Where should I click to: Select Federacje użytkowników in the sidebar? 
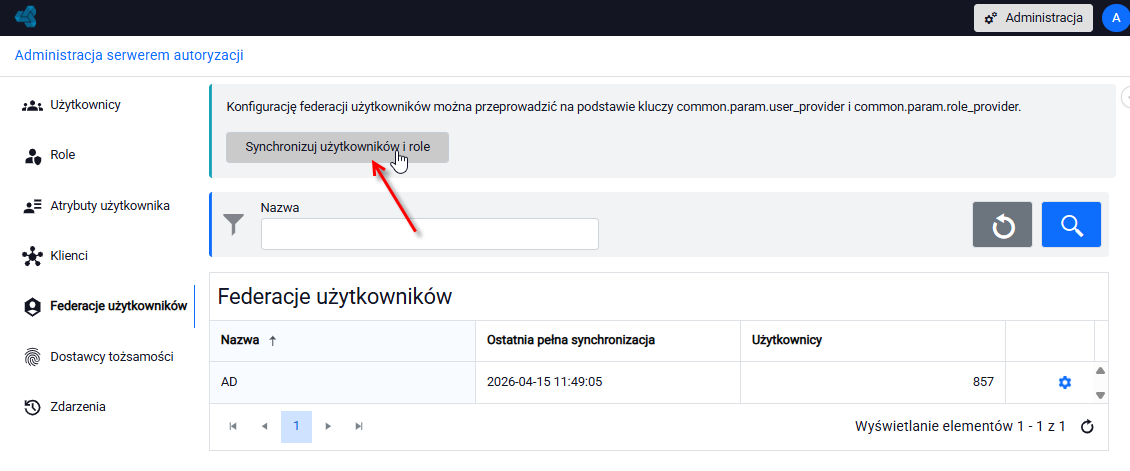click(119, 306)
